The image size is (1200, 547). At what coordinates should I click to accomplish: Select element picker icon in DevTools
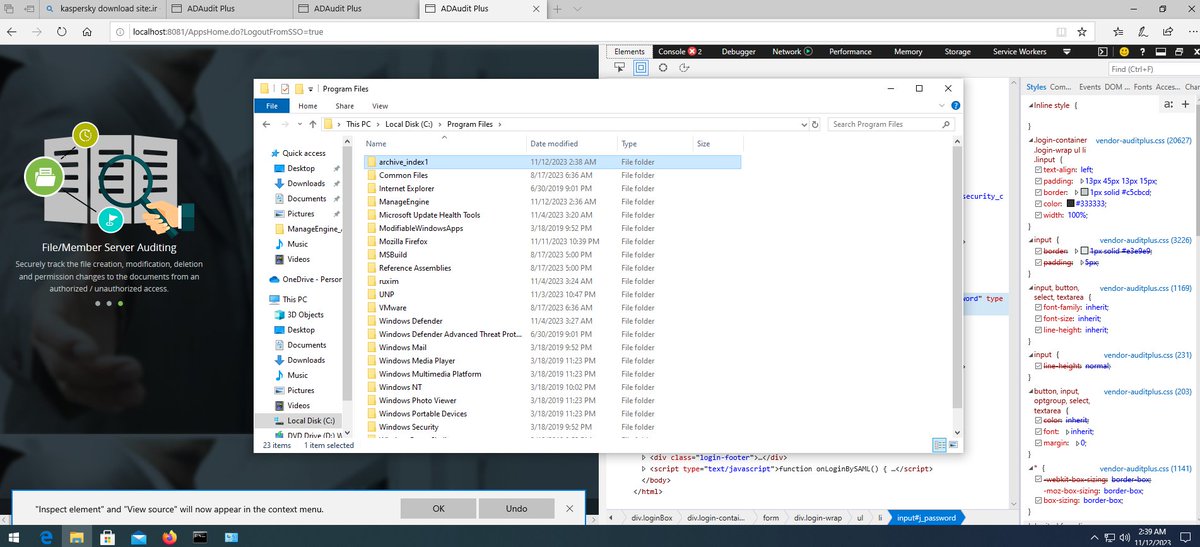619,68
